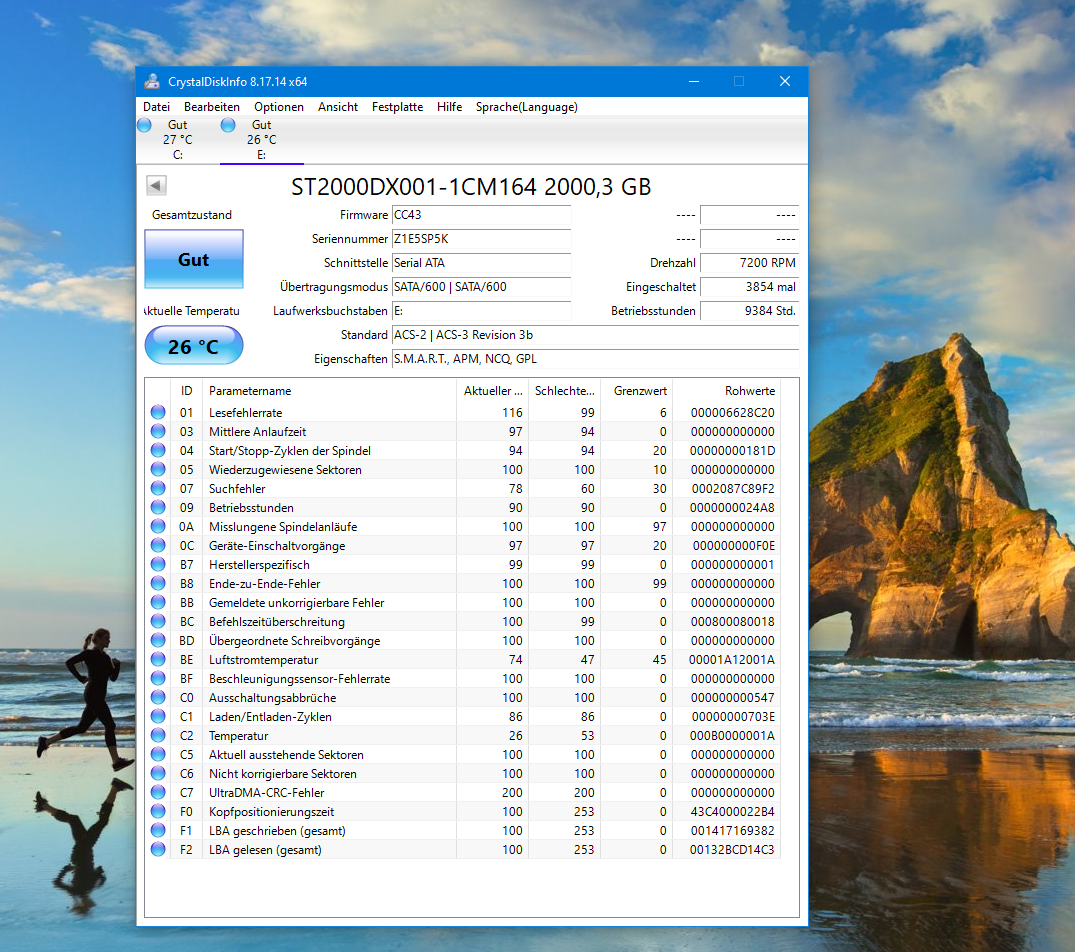
Task: Click the Eigenschaften field S.M.A.R.T., APM
Action: 595,359
